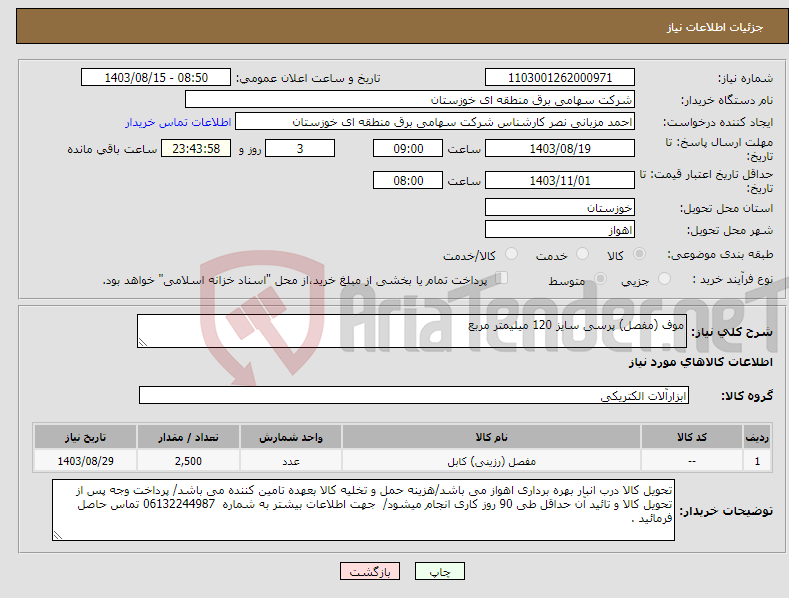Click the announcement date and time field
Image resolution: width=789 pixels, height=598 pixels.
pos(156,78)
